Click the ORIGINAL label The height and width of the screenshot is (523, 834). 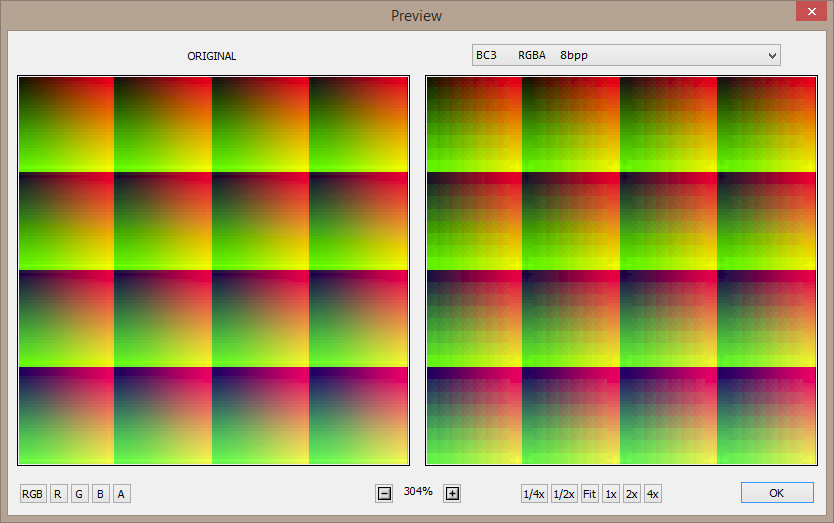pos(212,56)
